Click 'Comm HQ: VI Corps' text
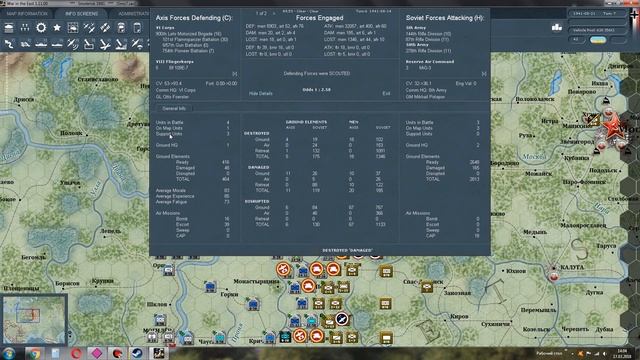This screenshot has width=640, height=360. coord(176,90)
